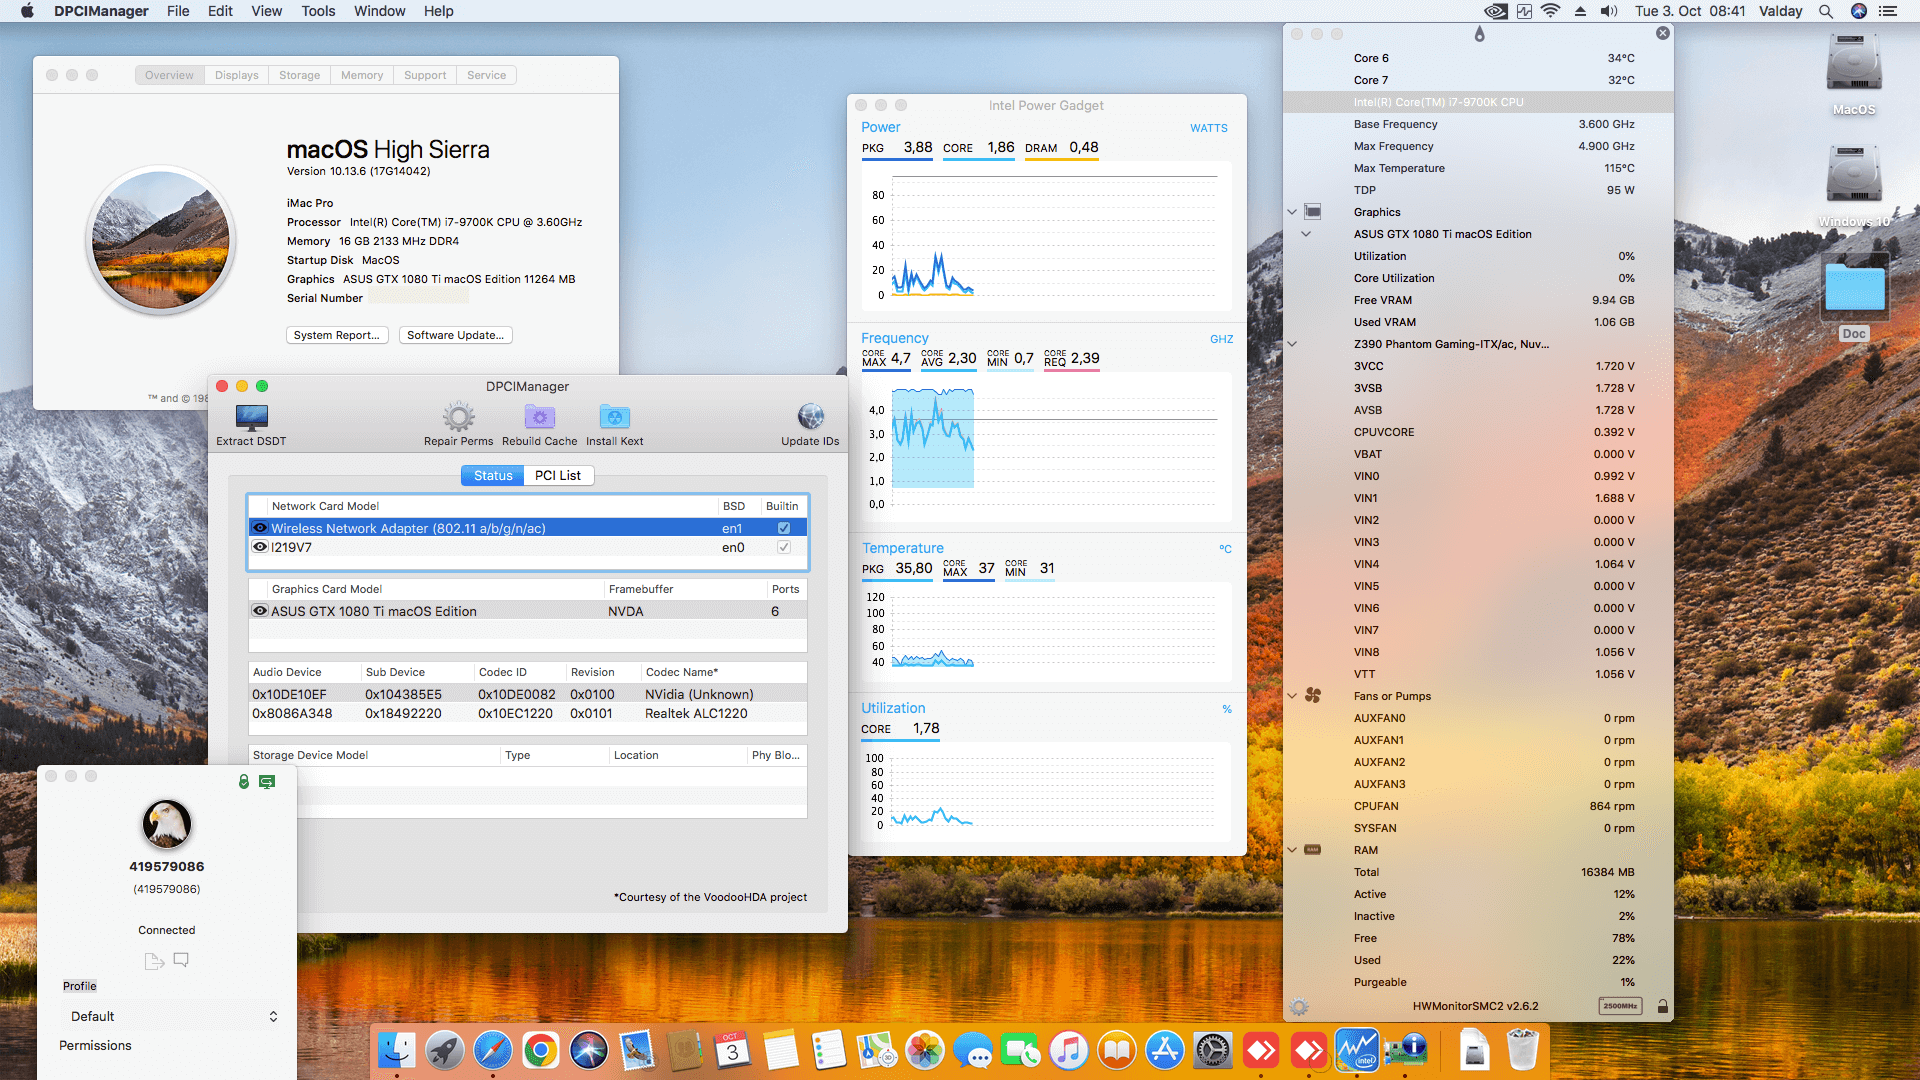Close HWMonitor panel with X button
The image size is (1920, 1080).
click(x=1662, y=33)
